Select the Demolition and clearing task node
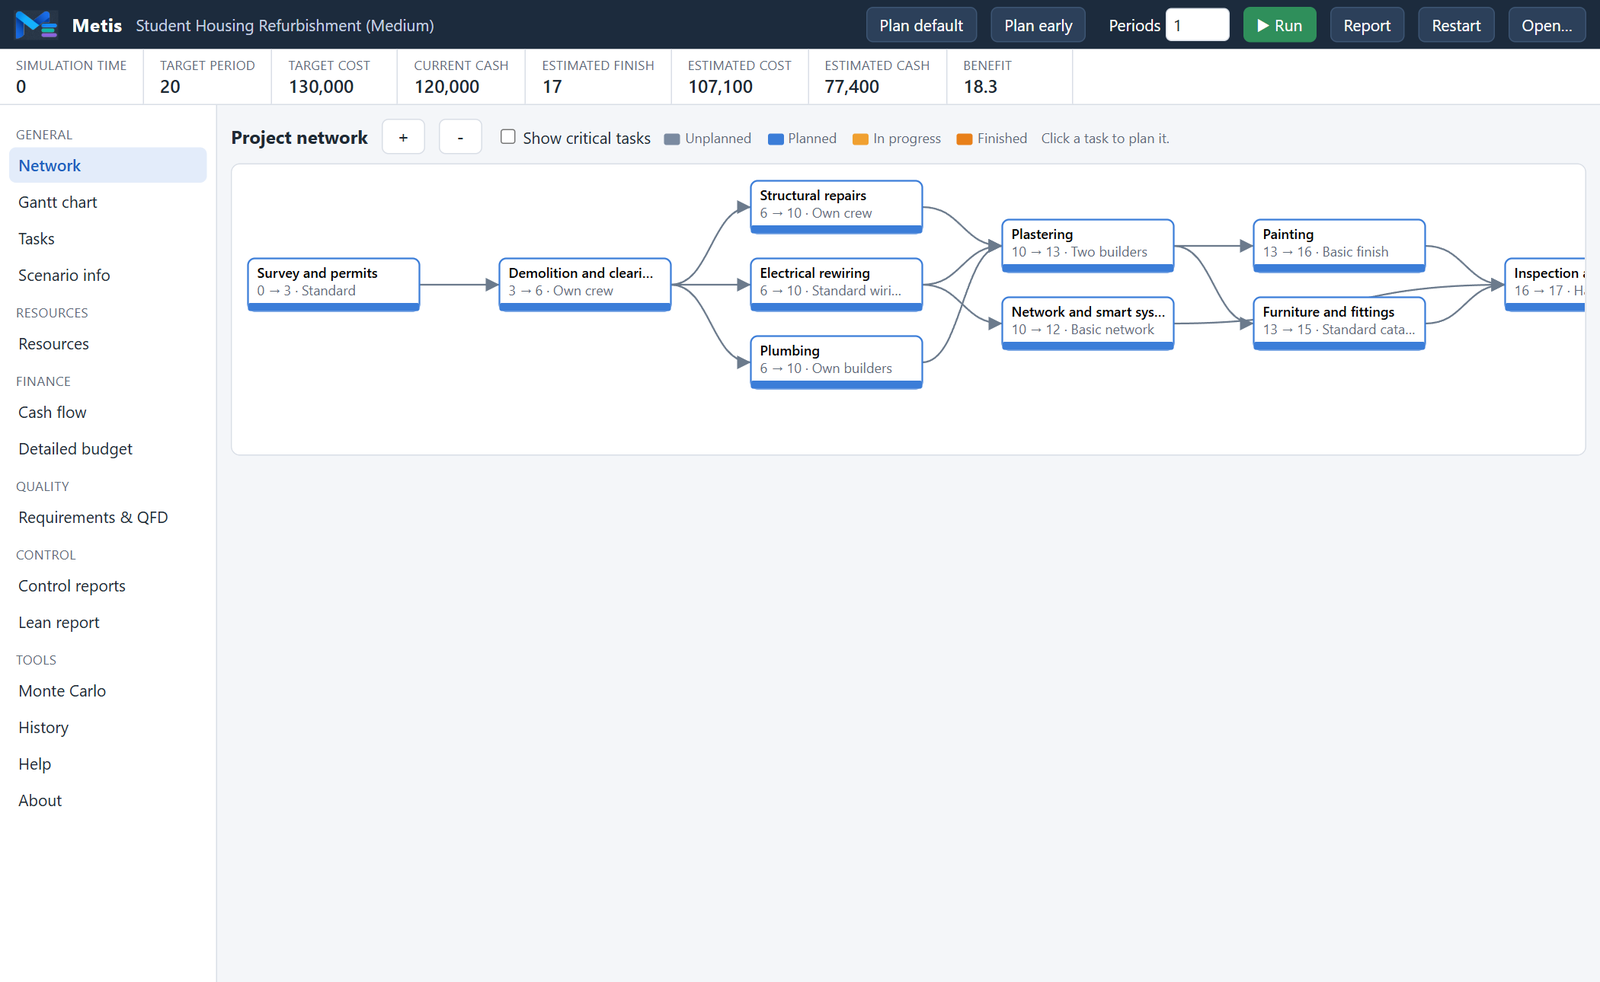Image resolution: width=1600 pixels, height=982 pixels. tap(585, 284)
